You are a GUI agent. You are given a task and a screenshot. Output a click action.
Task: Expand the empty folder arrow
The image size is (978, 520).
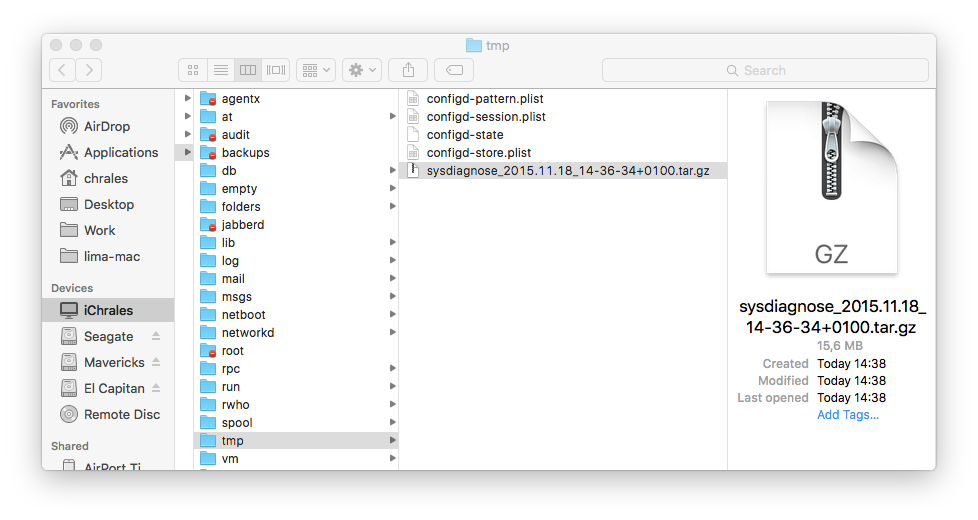click(392, 188)
